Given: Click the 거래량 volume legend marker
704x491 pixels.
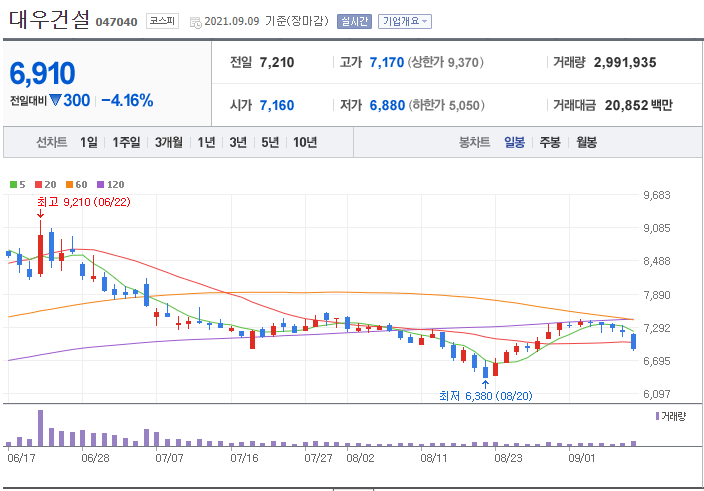Looking at the screenshot, I should pyautogui.click(x=657, y=416).
